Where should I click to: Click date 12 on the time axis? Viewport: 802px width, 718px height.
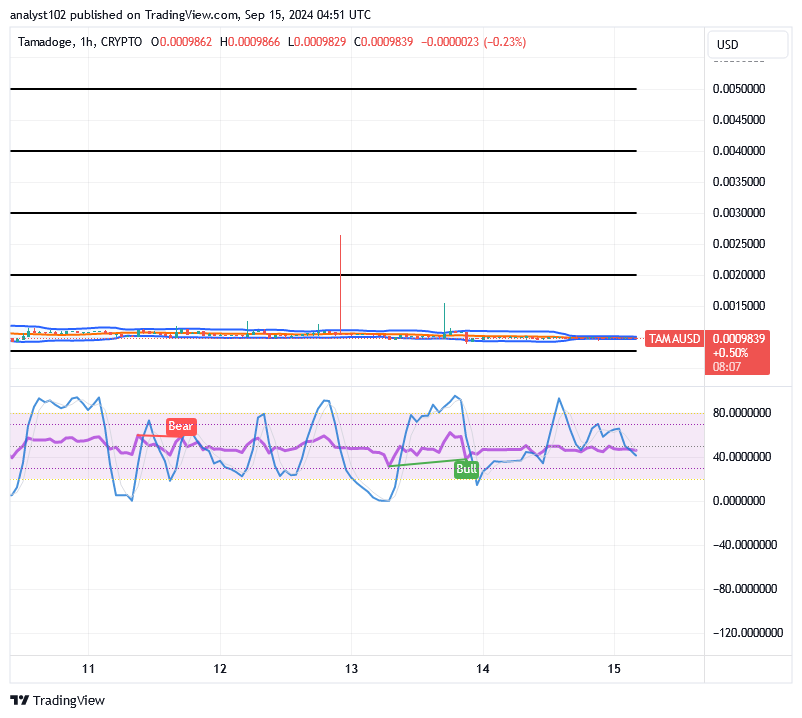click(x=220, y=668)
